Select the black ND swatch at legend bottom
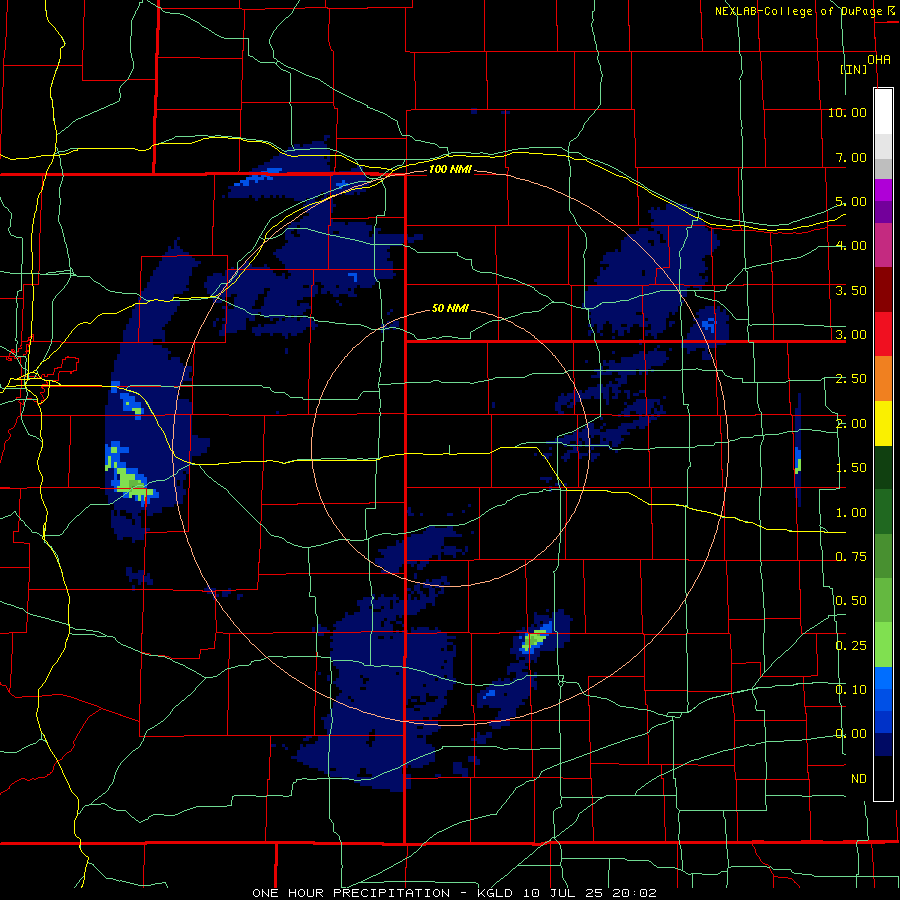Image resolution: width=900 pixels, height=900 pixels. click(883, 778)
